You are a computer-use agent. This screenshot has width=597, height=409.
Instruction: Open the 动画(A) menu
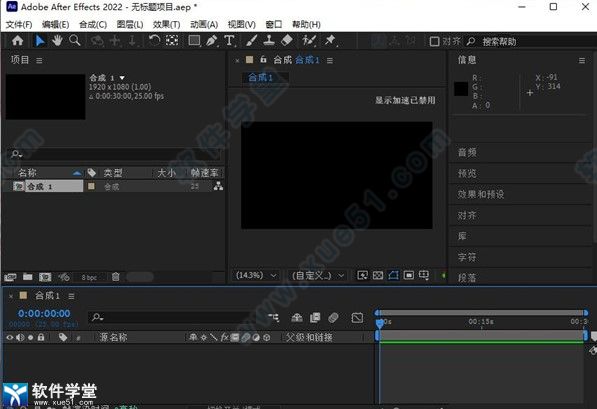click(x=204, y=24)
